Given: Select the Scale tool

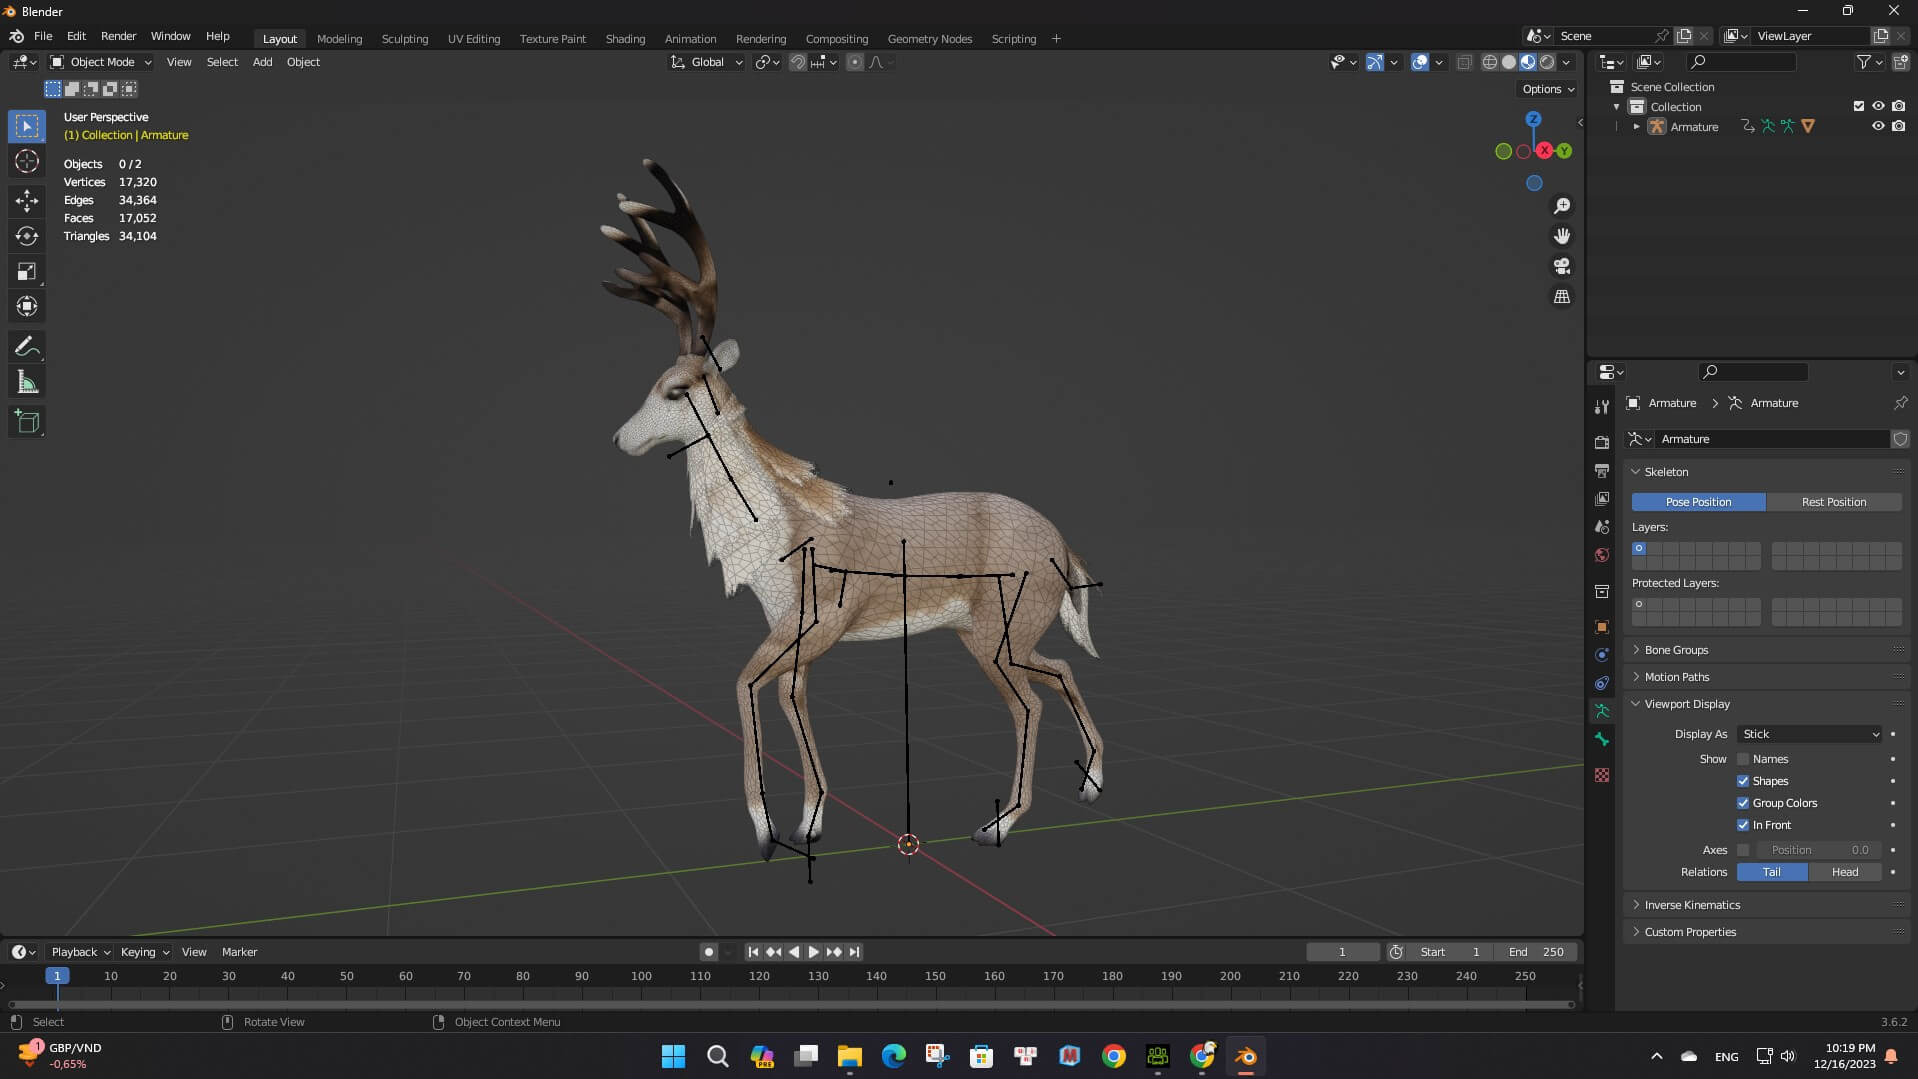Looking at the screenshot, I should (x=27, y=271).
